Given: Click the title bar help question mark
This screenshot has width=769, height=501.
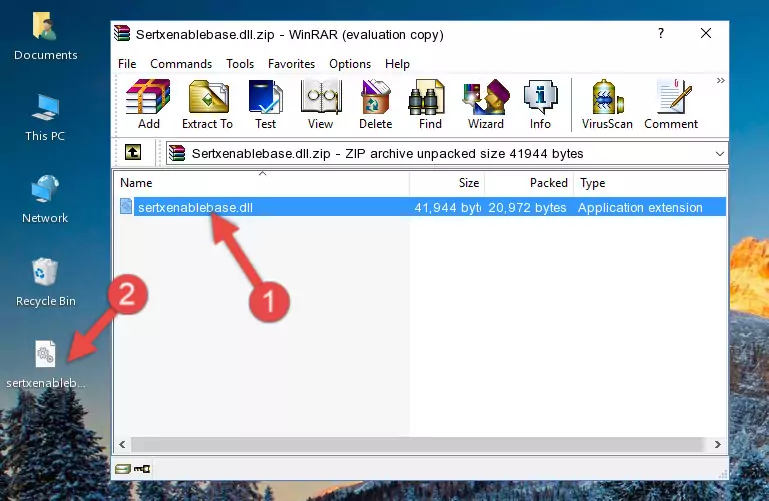Looking at the screenshot, I should [661, 33].
